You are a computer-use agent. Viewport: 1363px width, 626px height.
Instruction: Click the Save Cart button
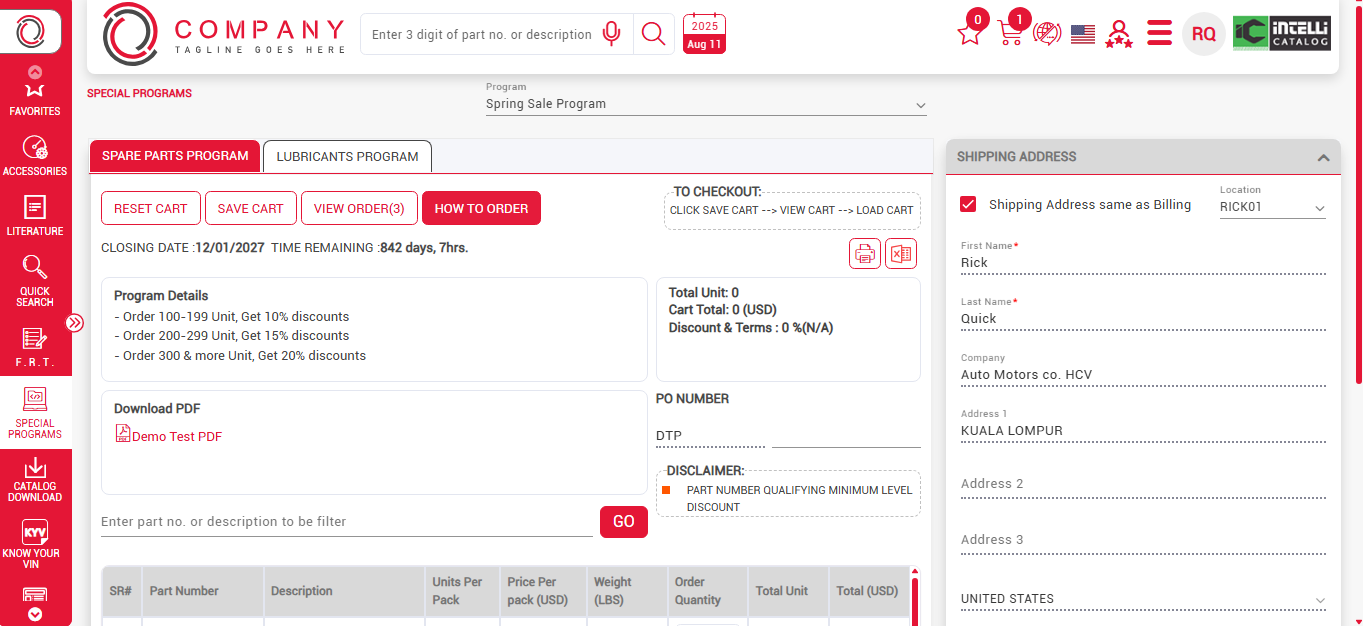(251, 208)
